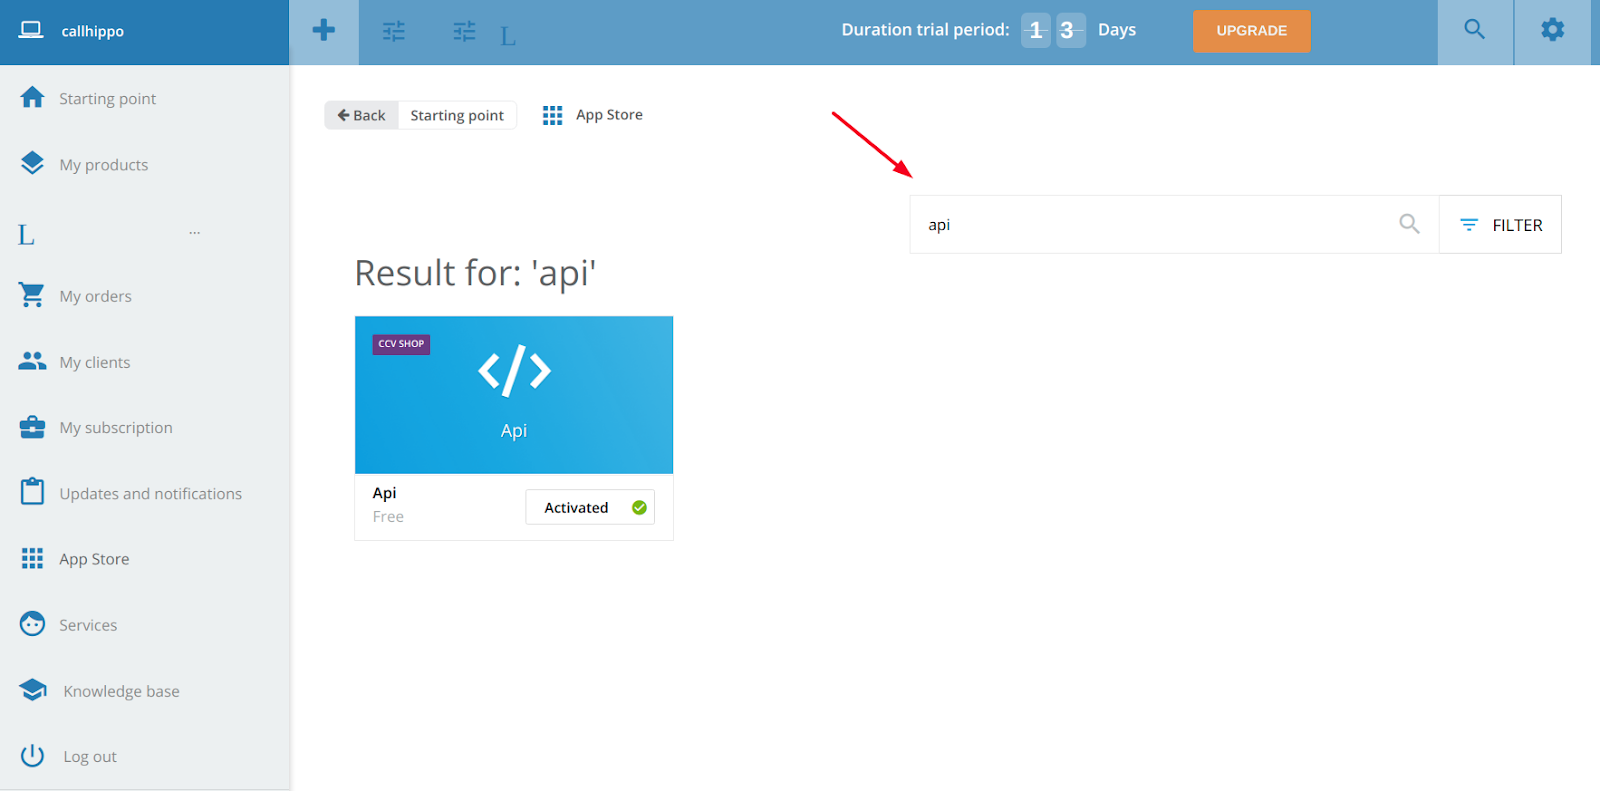Open the second sliders settings icon
The image size is (1600, 791).
[x=464, y=31]
